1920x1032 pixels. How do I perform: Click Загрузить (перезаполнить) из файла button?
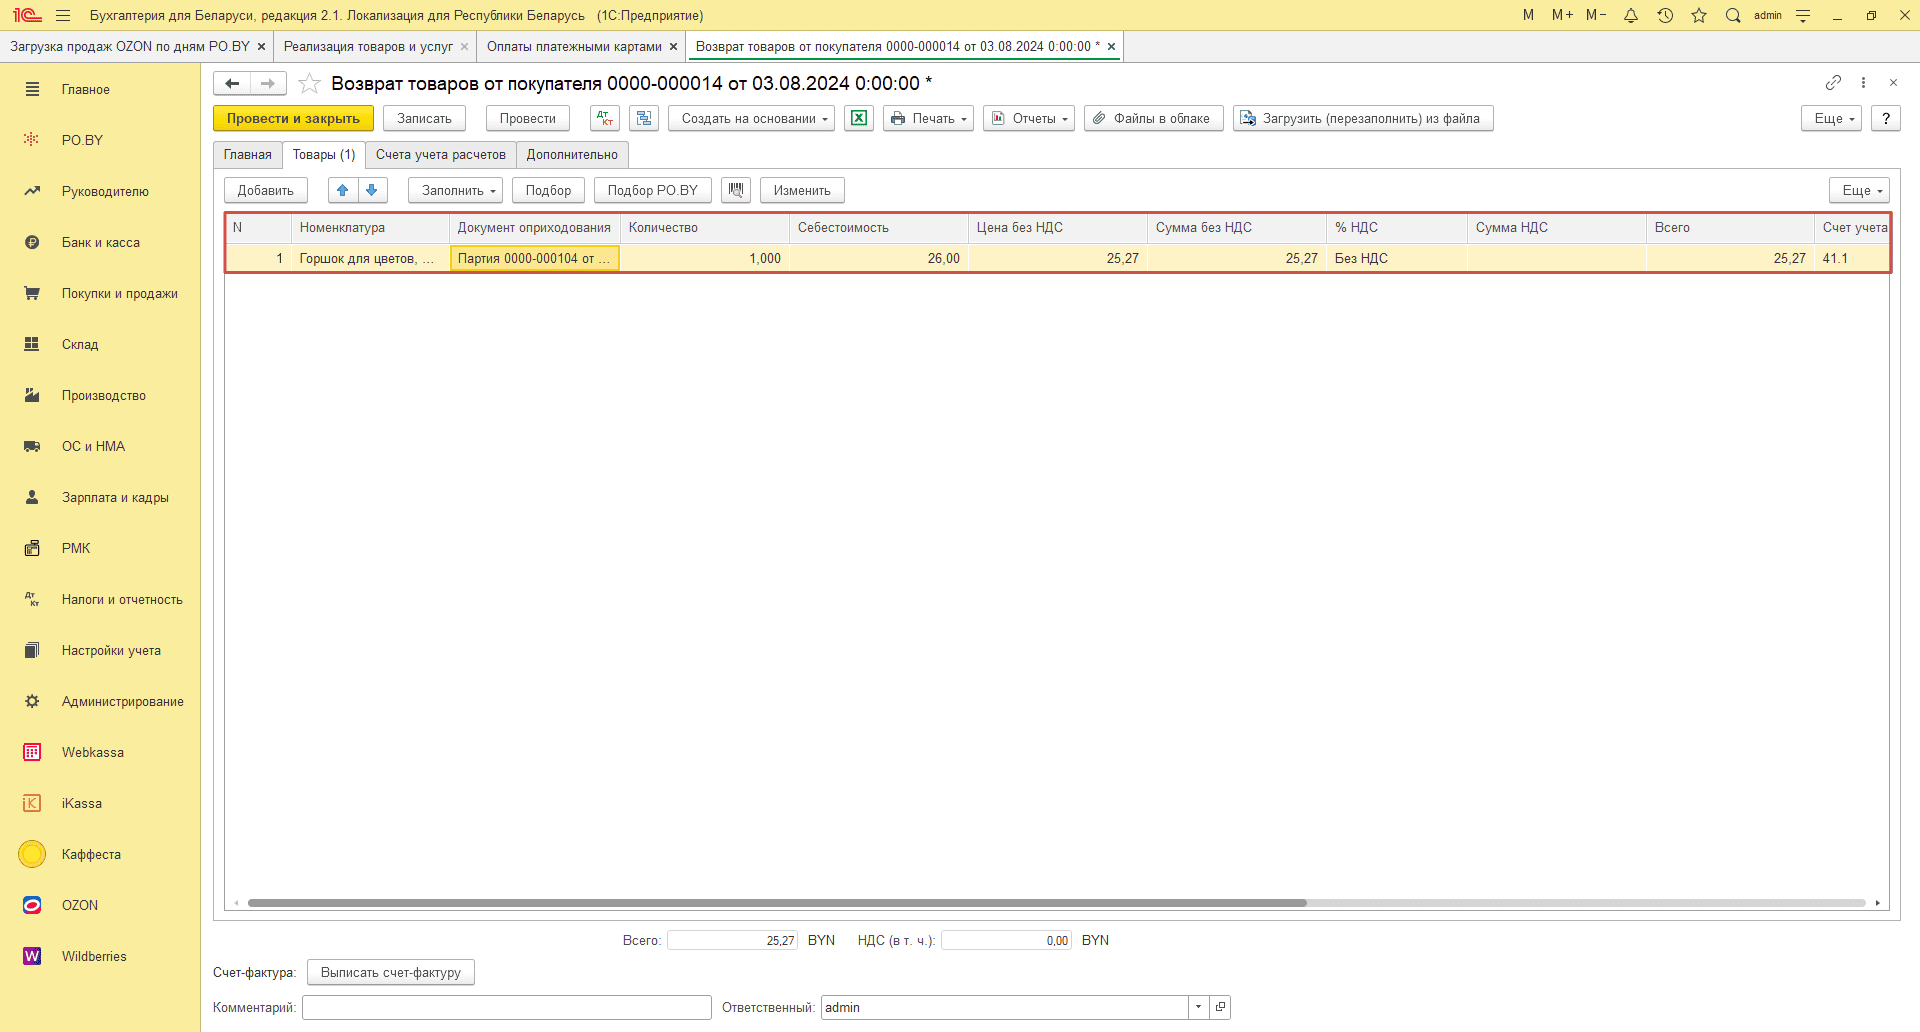1363,118
